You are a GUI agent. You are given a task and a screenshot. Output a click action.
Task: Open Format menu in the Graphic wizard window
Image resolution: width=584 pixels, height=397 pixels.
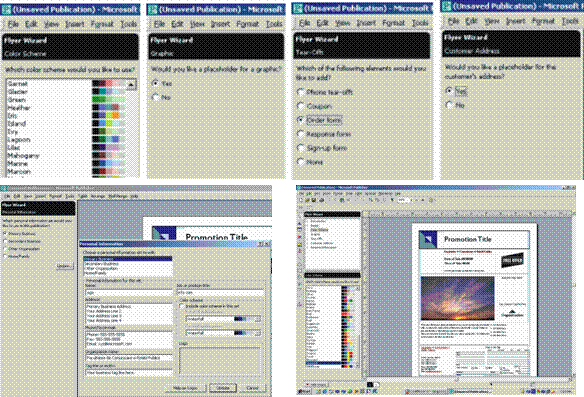pyautogui.click(x=248, y=24)
